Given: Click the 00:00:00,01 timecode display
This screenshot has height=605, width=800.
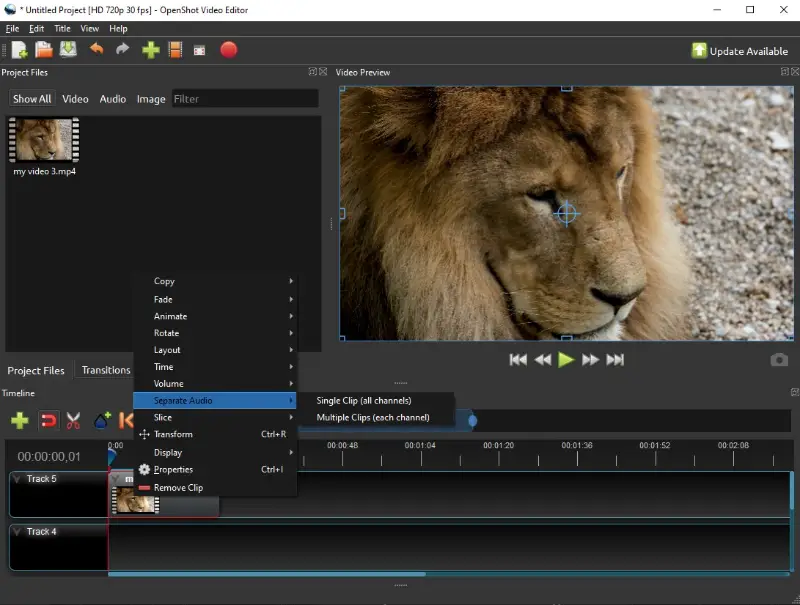Looking at the screenshot, I should (x=49, y=457).
